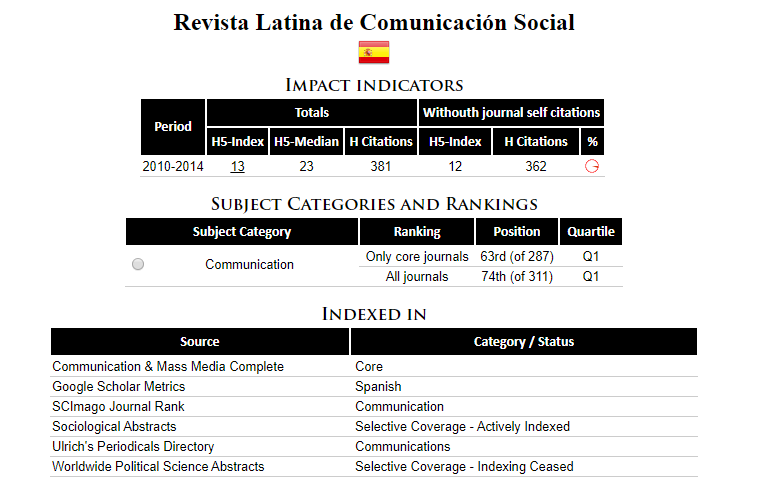Click Google Scholar Metrics source
The image size is (775, 490).
pyautogui.click(x=119, y=387)
